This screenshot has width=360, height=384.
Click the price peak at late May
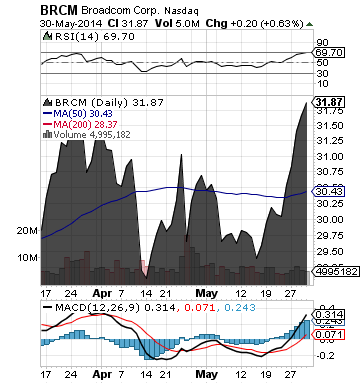click(x=306, y=103)
